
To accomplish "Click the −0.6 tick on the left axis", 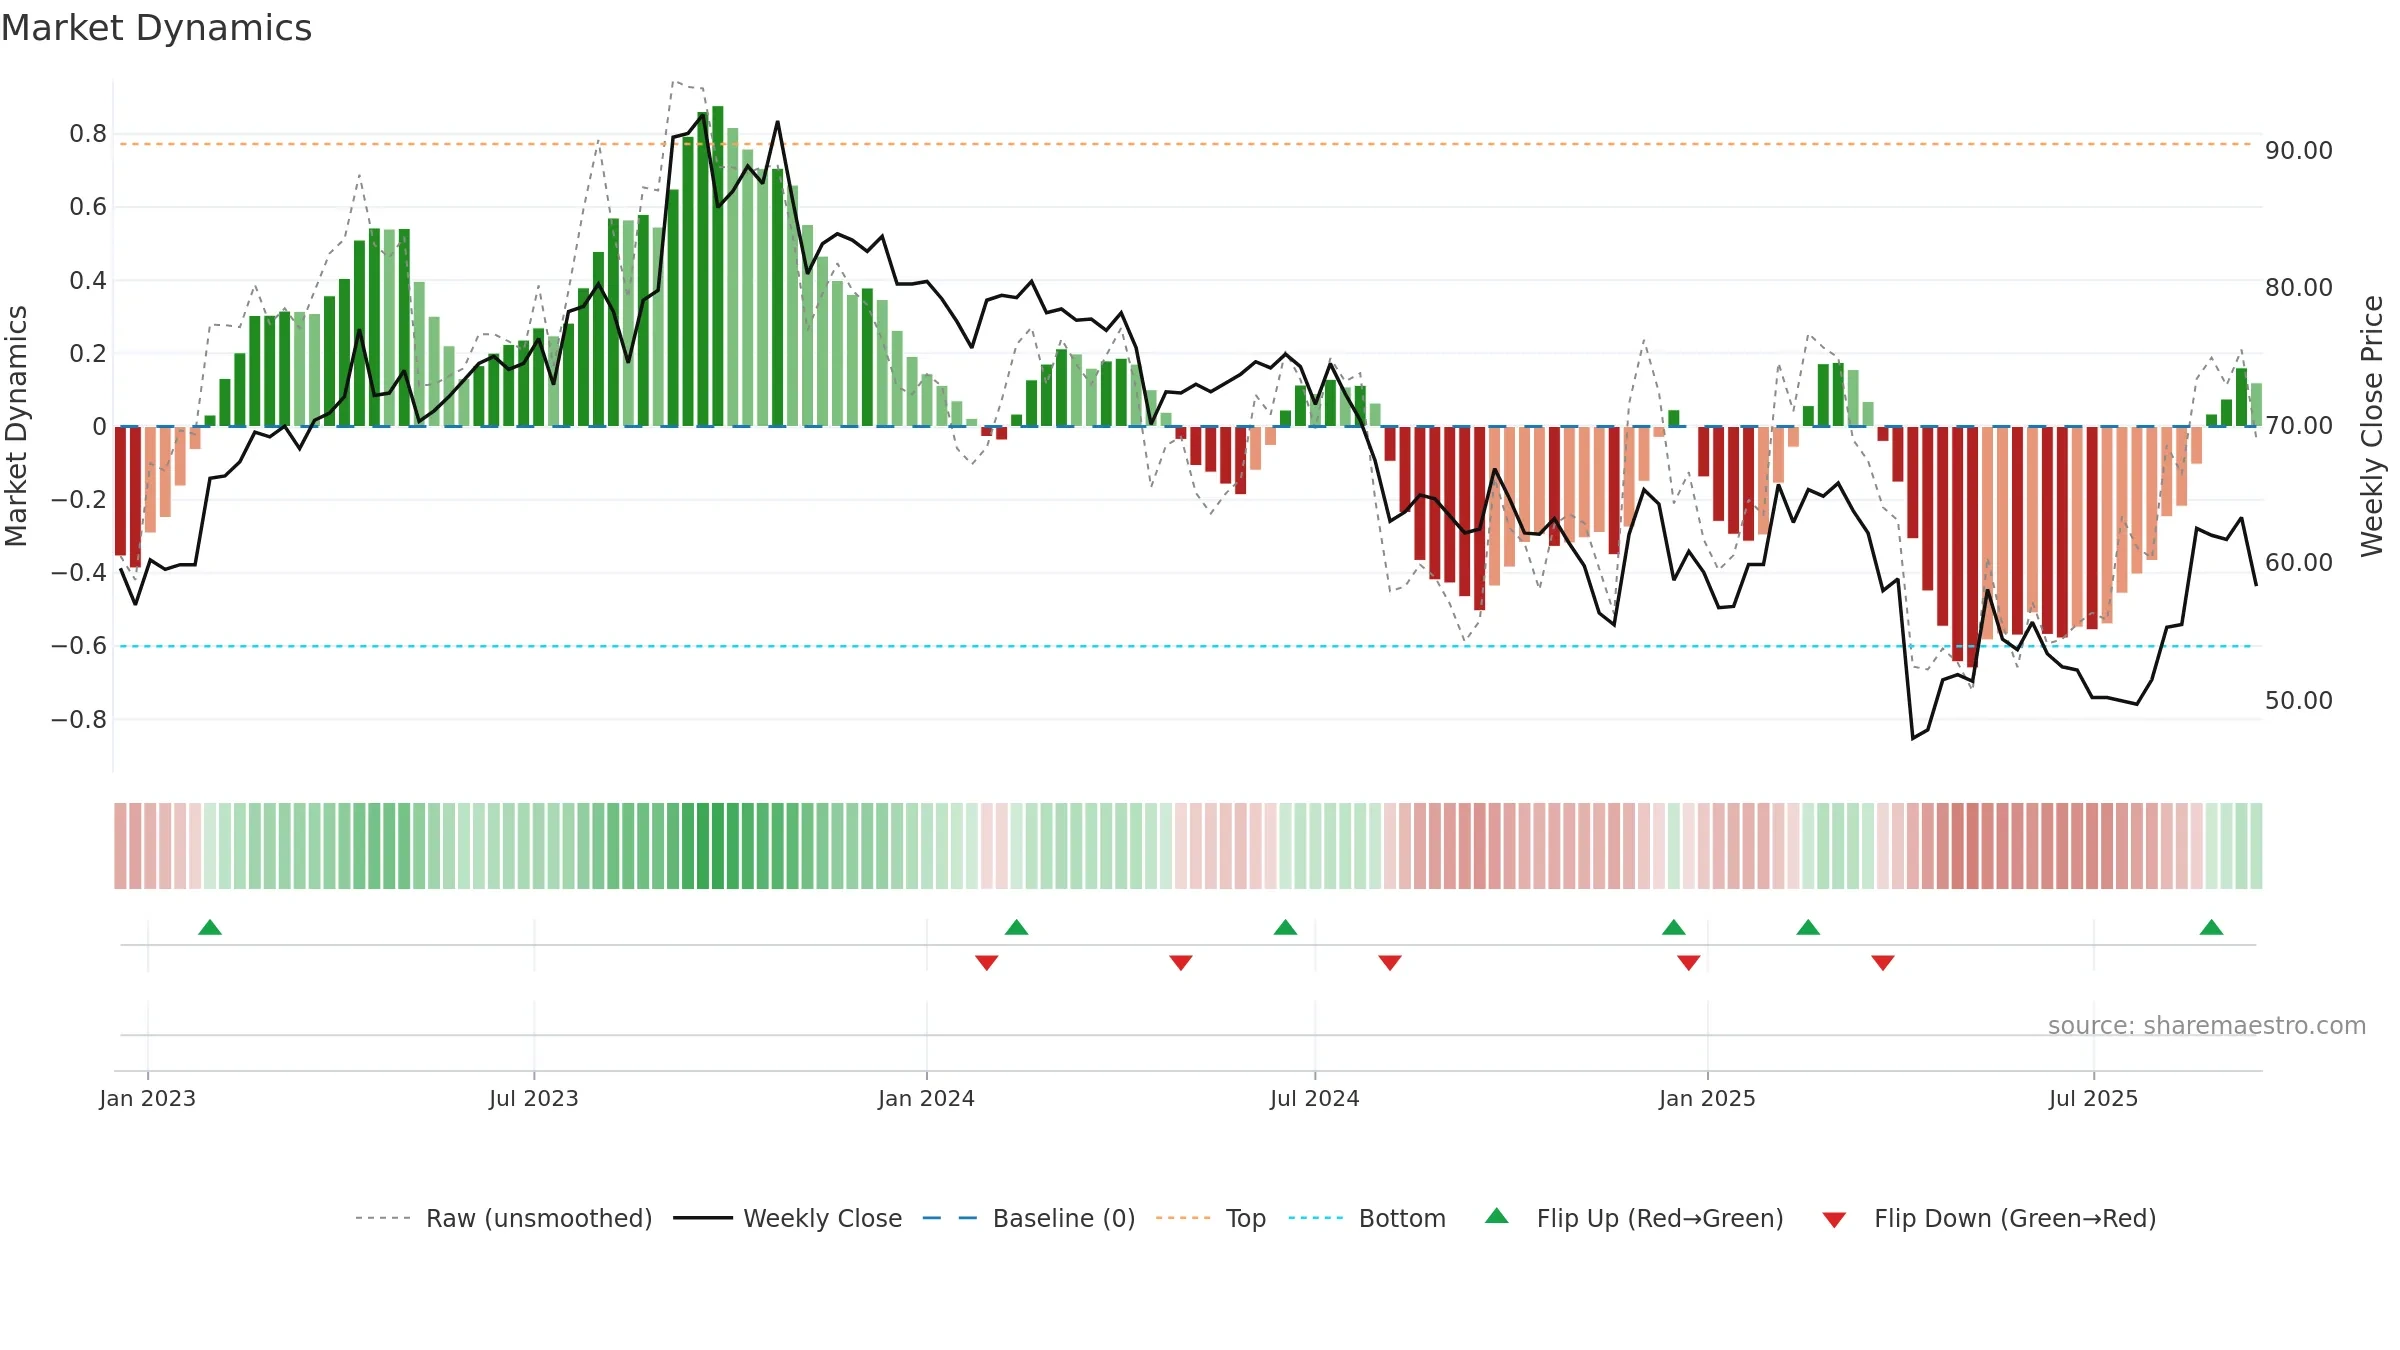I will pyautogui.click(x=78, y=646).
